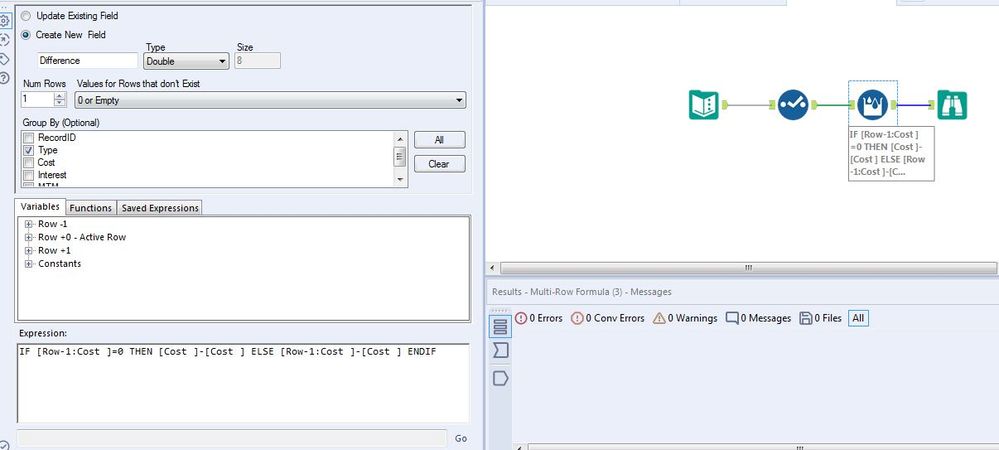The height and width of the screenshot is (450, 999).
Task: Click the Multi-Row Formula annotation text box
Action: [x=891, y=154]
